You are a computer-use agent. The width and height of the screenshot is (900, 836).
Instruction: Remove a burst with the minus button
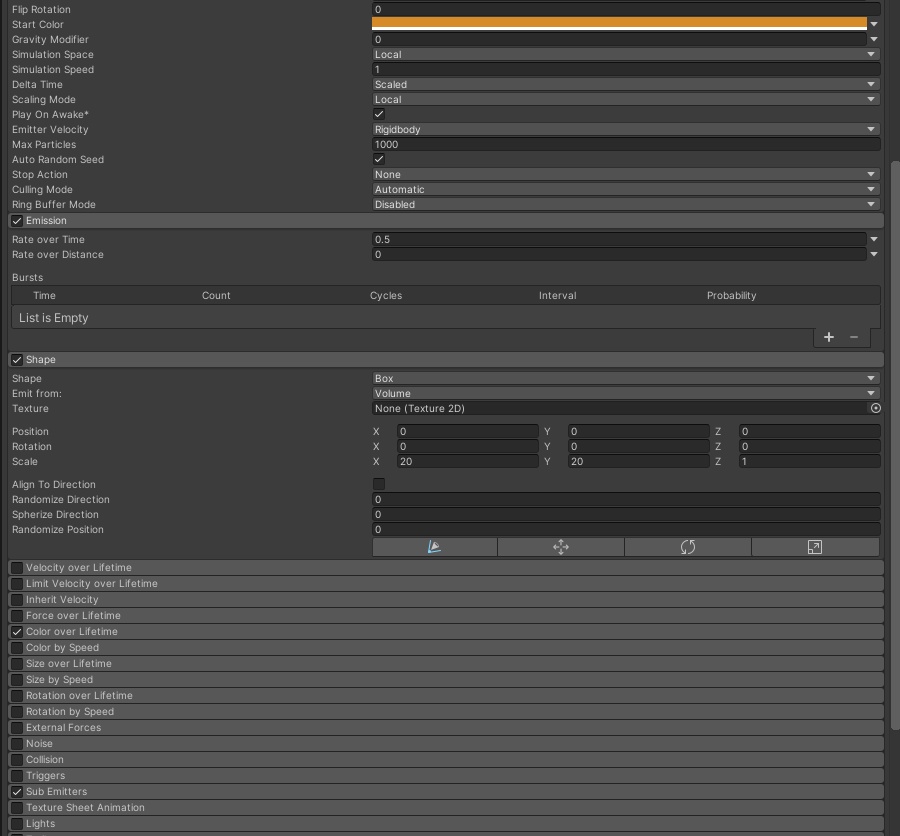(x=854, y=338)
